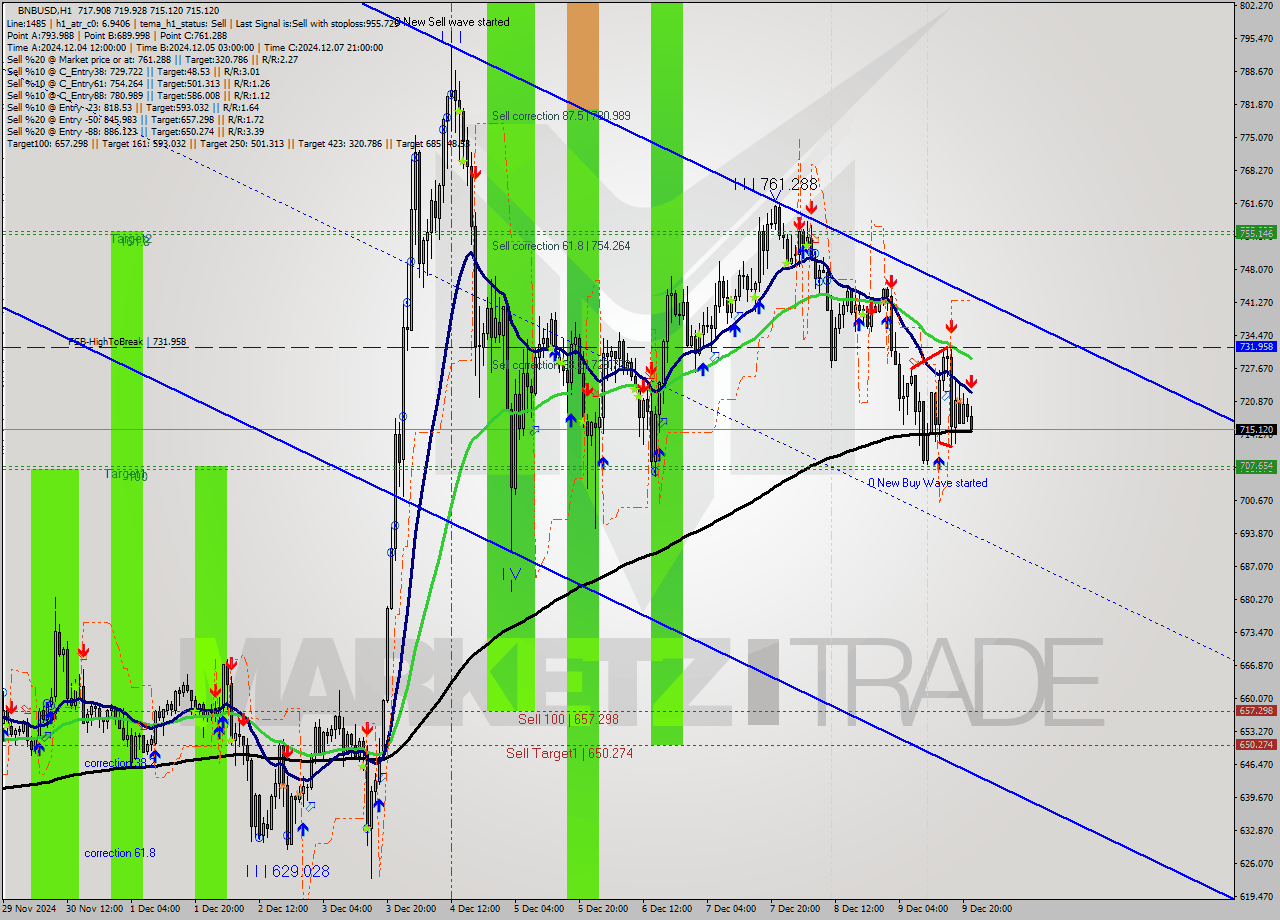Screen dimensions: 1280x920
Task: Click the 'Target100: 657.298' info line
Action: (238, 144)
